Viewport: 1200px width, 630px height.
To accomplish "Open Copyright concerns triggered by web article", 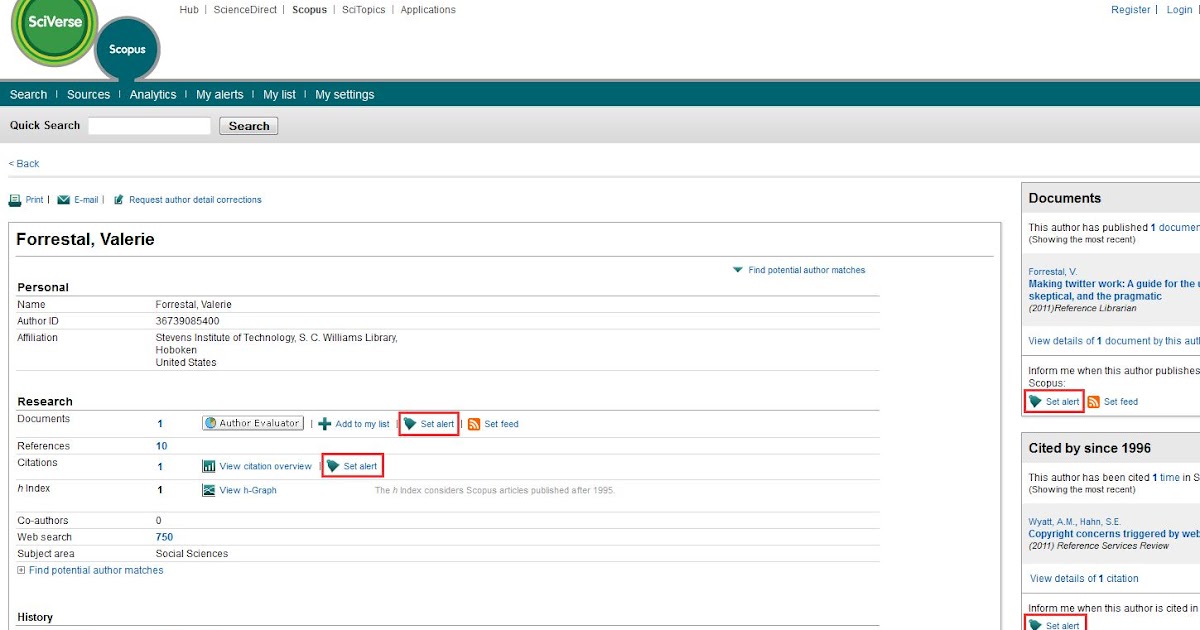I will pos(1114,534).
